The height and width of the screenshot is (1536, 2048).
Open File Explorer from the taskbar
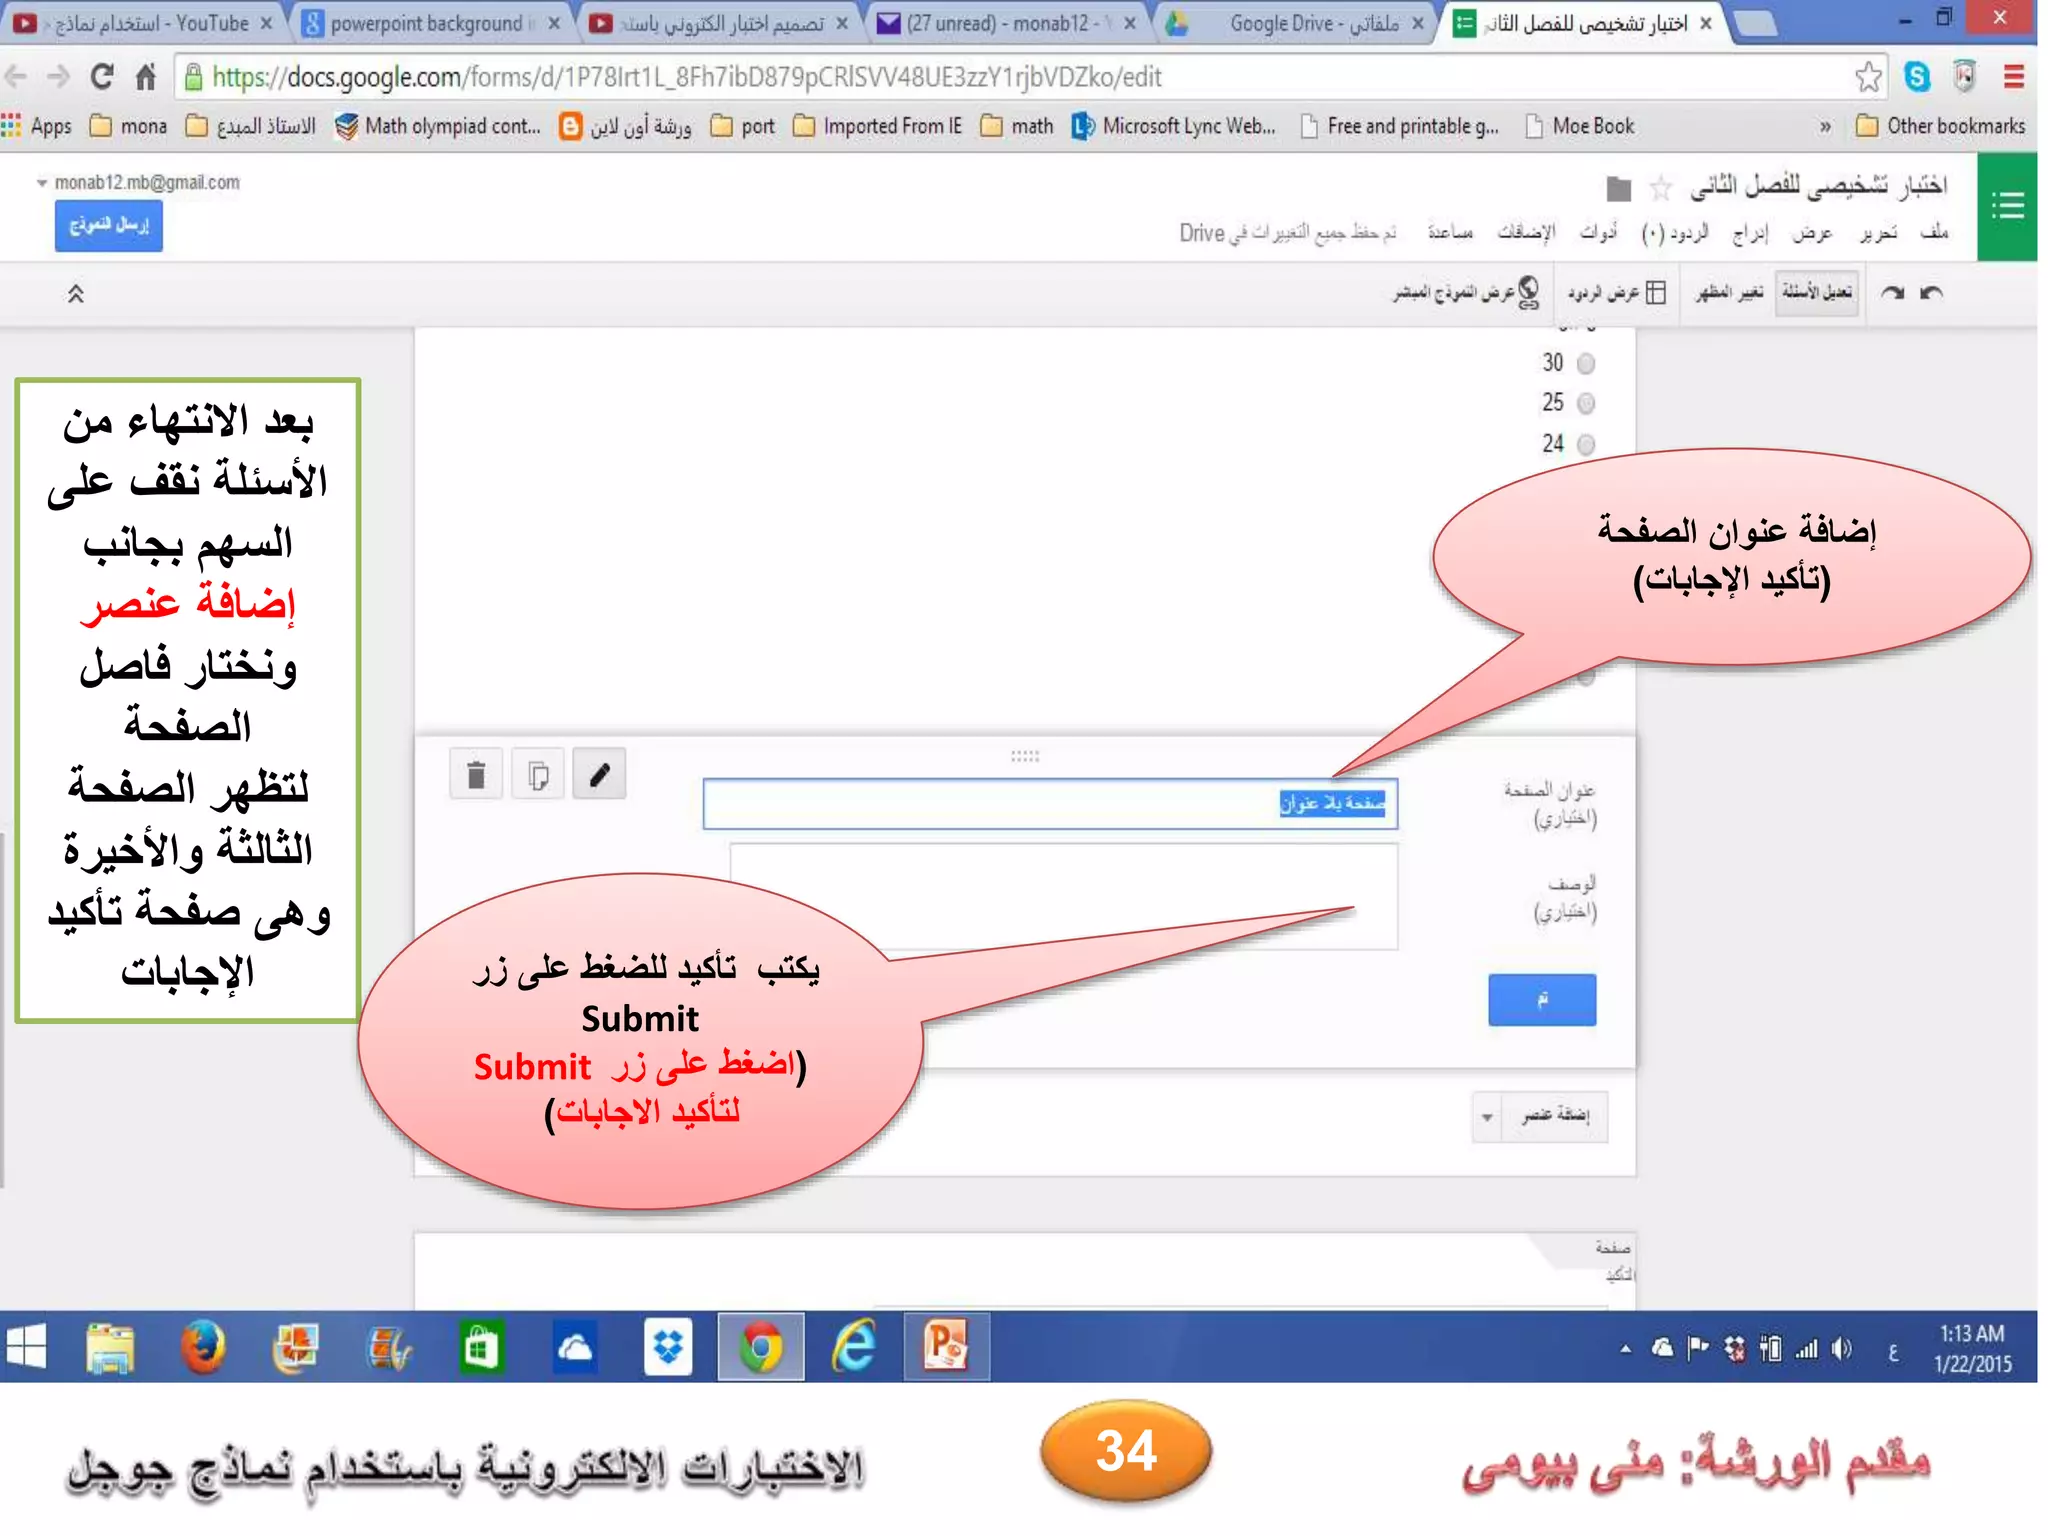110,1347
